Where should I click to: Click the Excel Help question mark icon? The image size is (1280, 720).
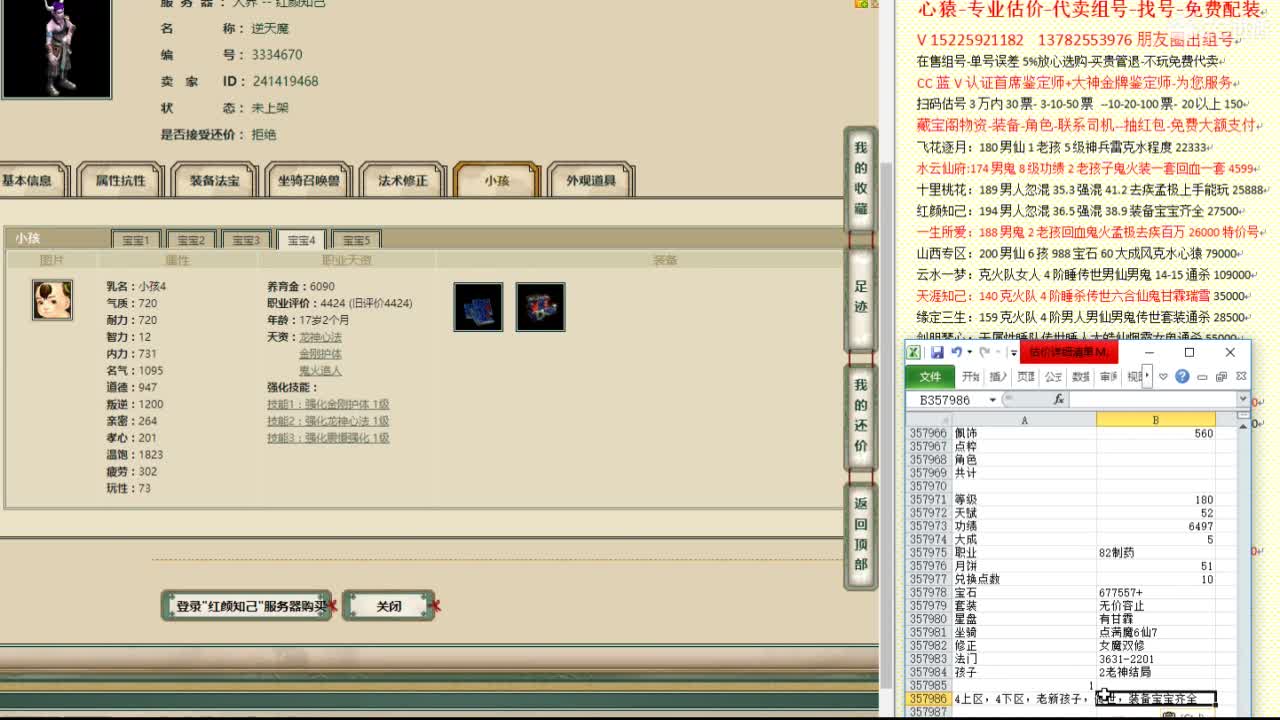tap(1181, 377)
